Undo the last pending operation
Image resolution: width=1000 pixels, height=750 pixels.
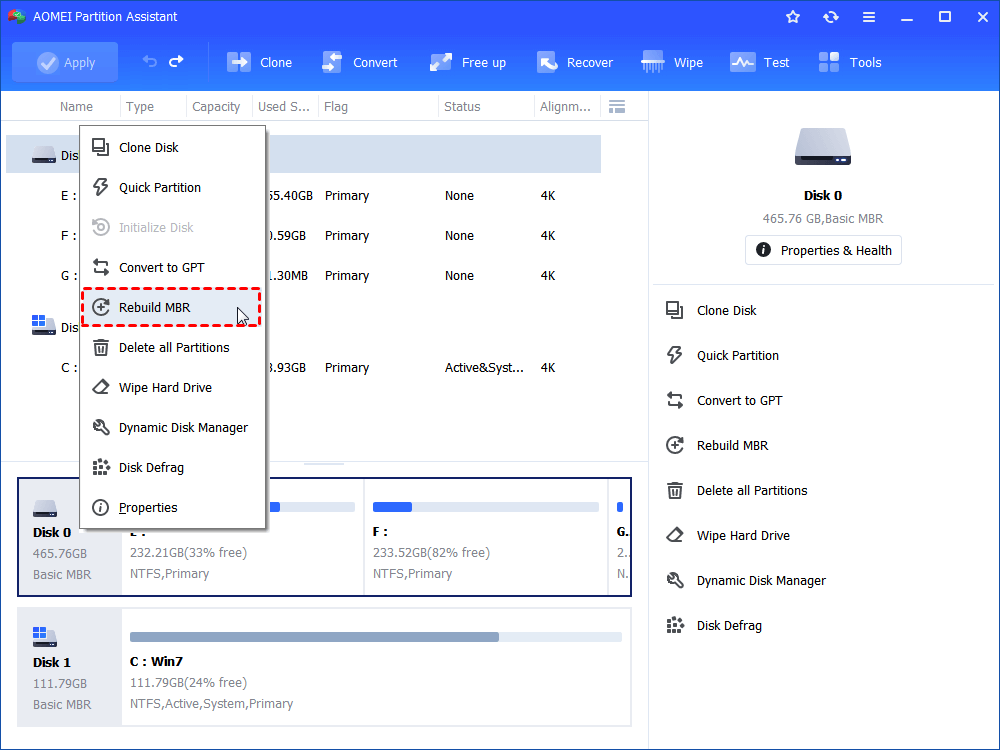coord(150,62)
